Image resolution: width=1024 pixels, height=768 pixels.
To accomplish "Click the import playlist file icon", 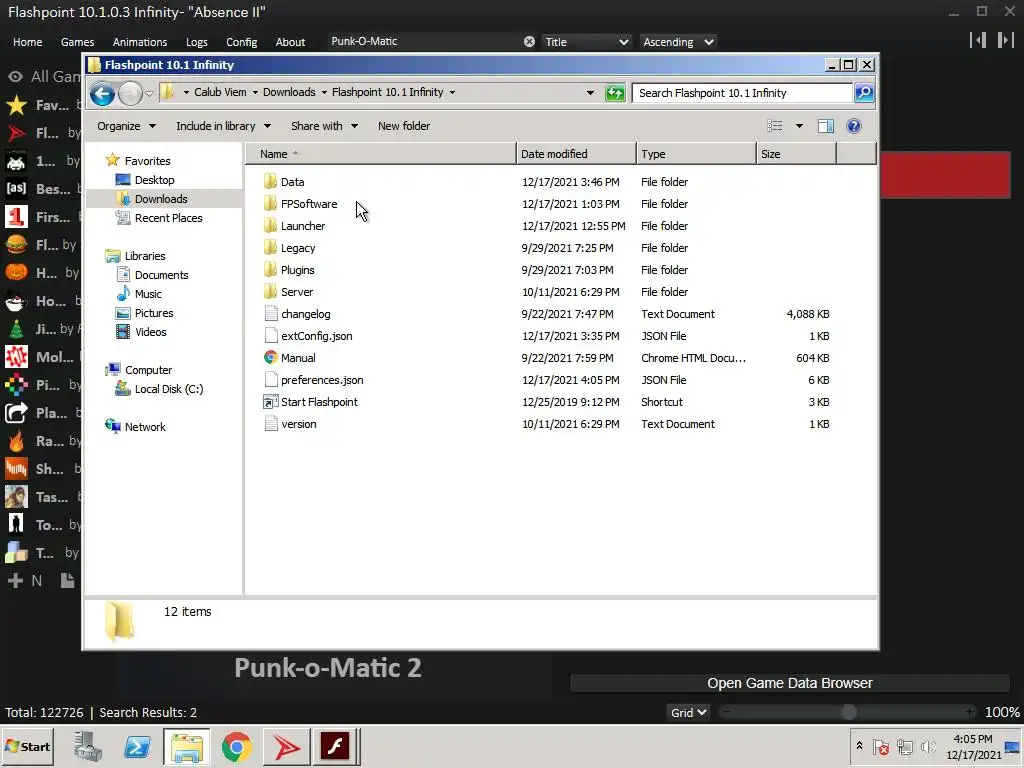I will (67, 581).
